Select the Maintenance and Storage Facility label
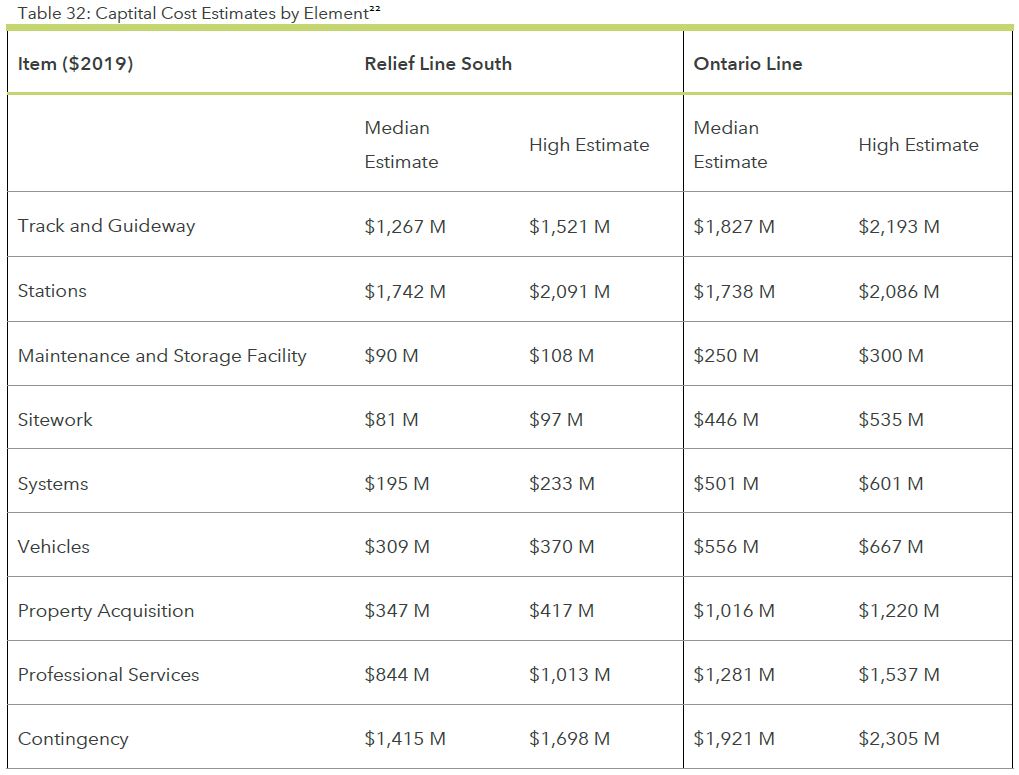Image resolution: width=1019 pixels, height=775 pixels. tap(162, 356)
